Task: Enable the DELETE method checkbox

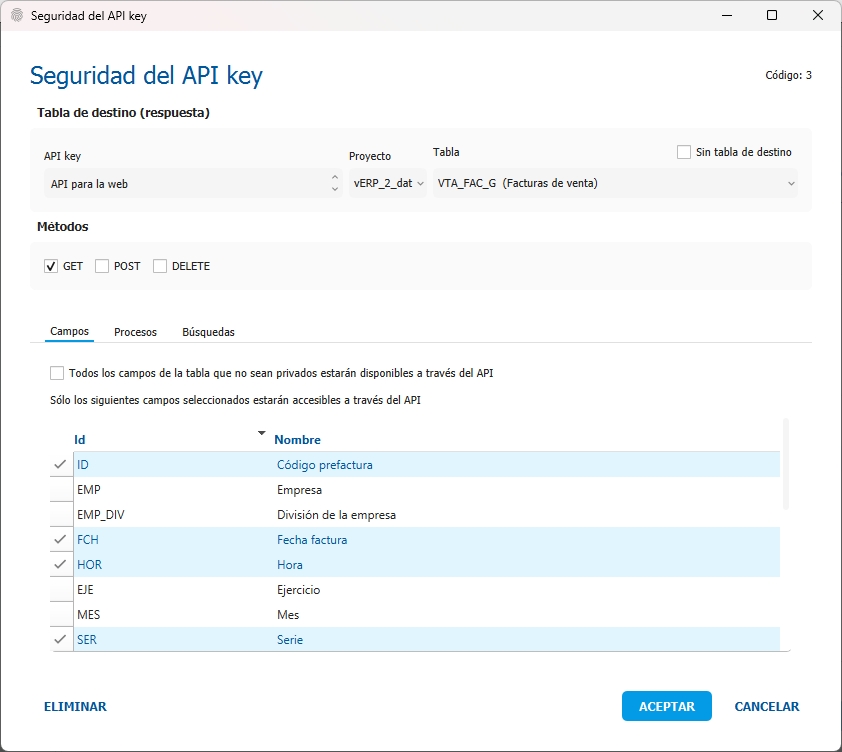Action: point(160,267)
